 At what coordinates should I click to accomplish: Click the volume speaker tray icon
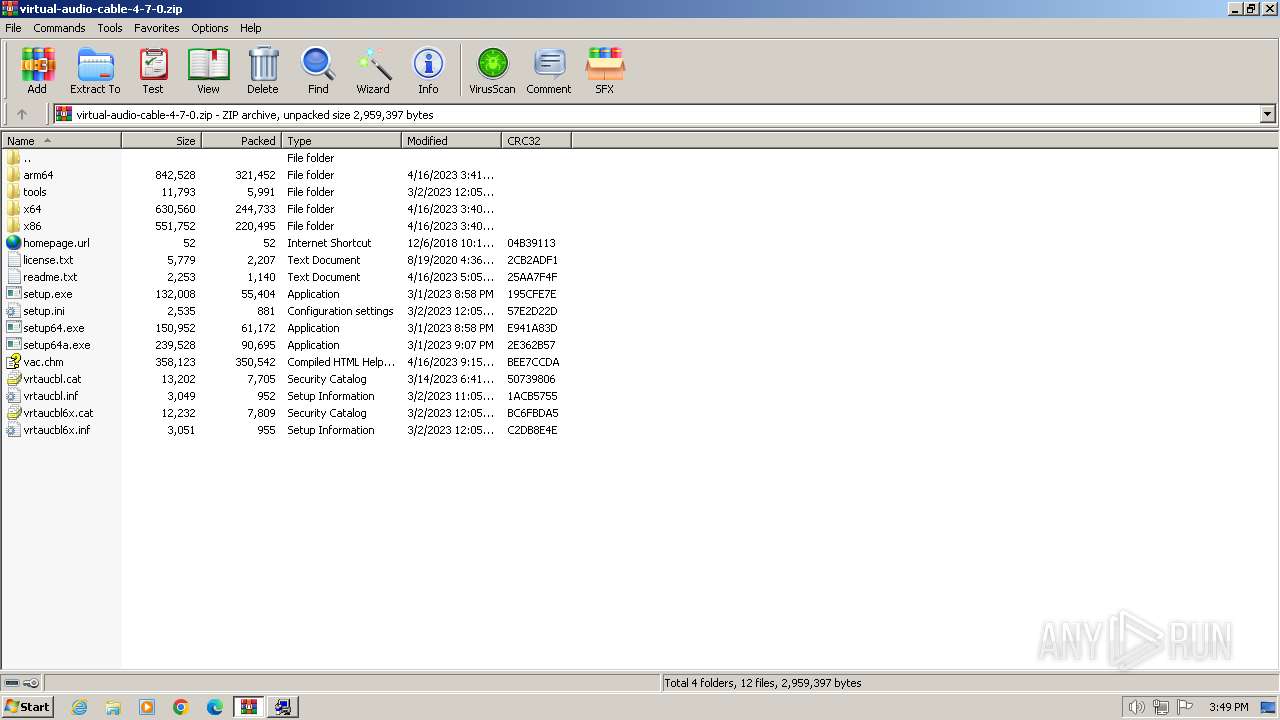click(x=1136, y=707)
